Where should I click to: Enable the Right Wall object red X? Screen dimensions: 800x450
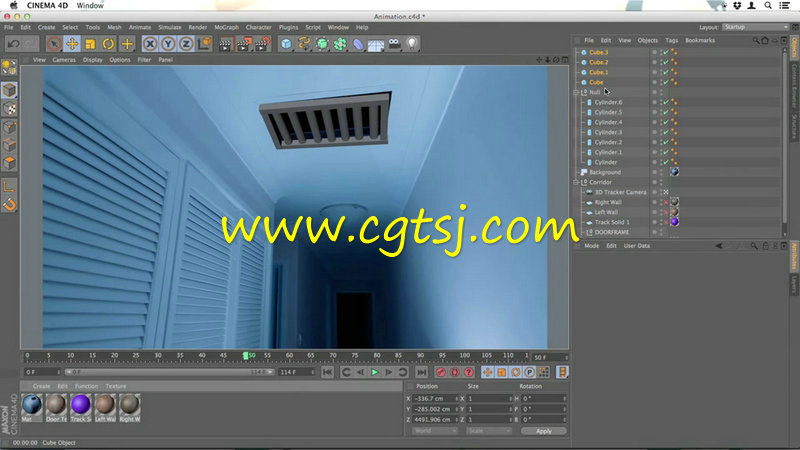click(x=666, y=203)
